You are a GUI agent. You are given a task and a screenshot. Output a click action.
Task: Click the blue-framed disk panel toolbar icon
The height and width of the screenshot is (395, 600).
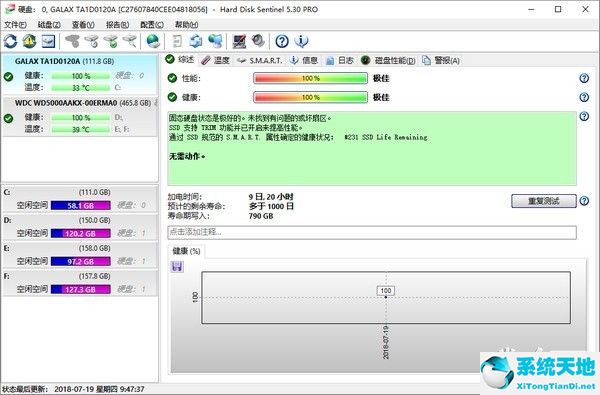point(49,41)
